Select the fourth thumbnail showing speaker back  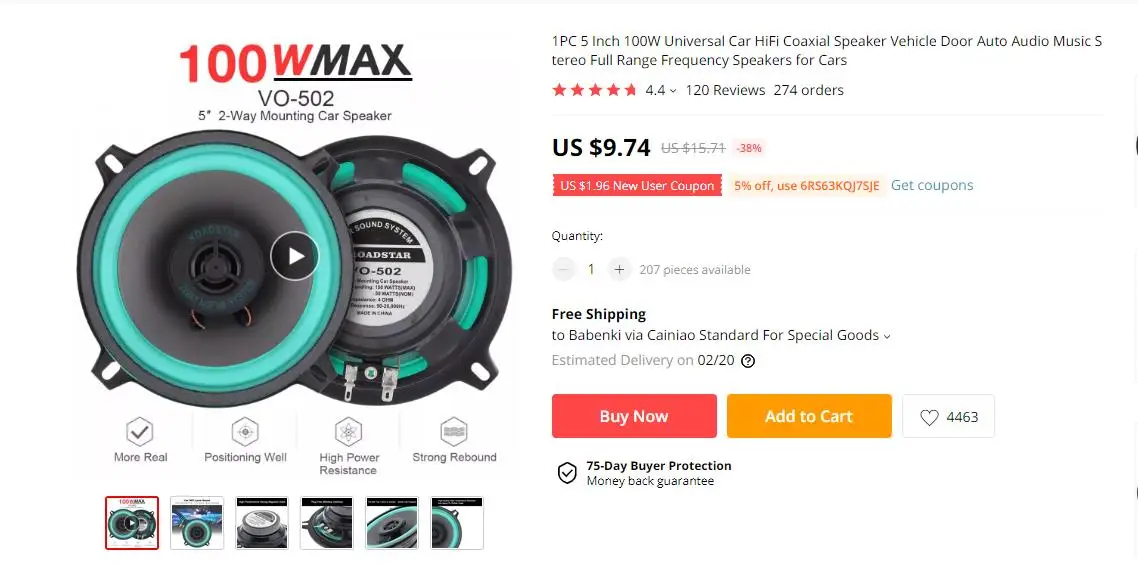[327, 522]
